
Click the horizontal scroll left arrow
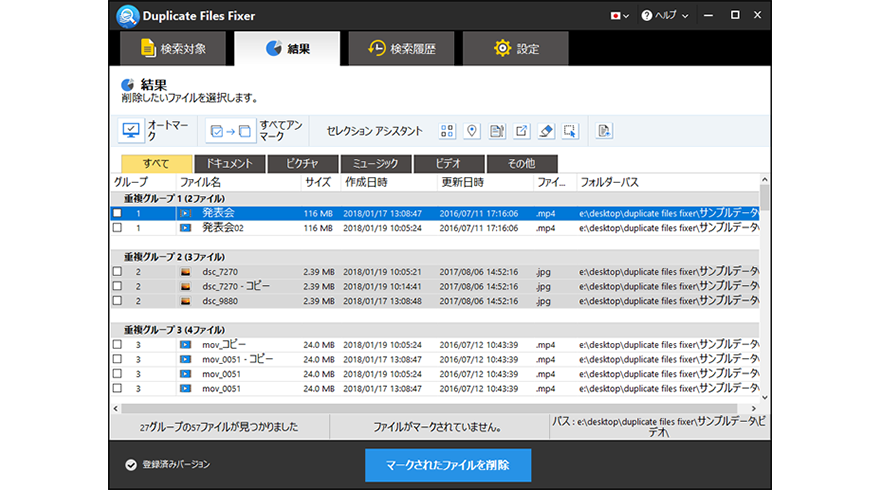(x=116, y=409)
